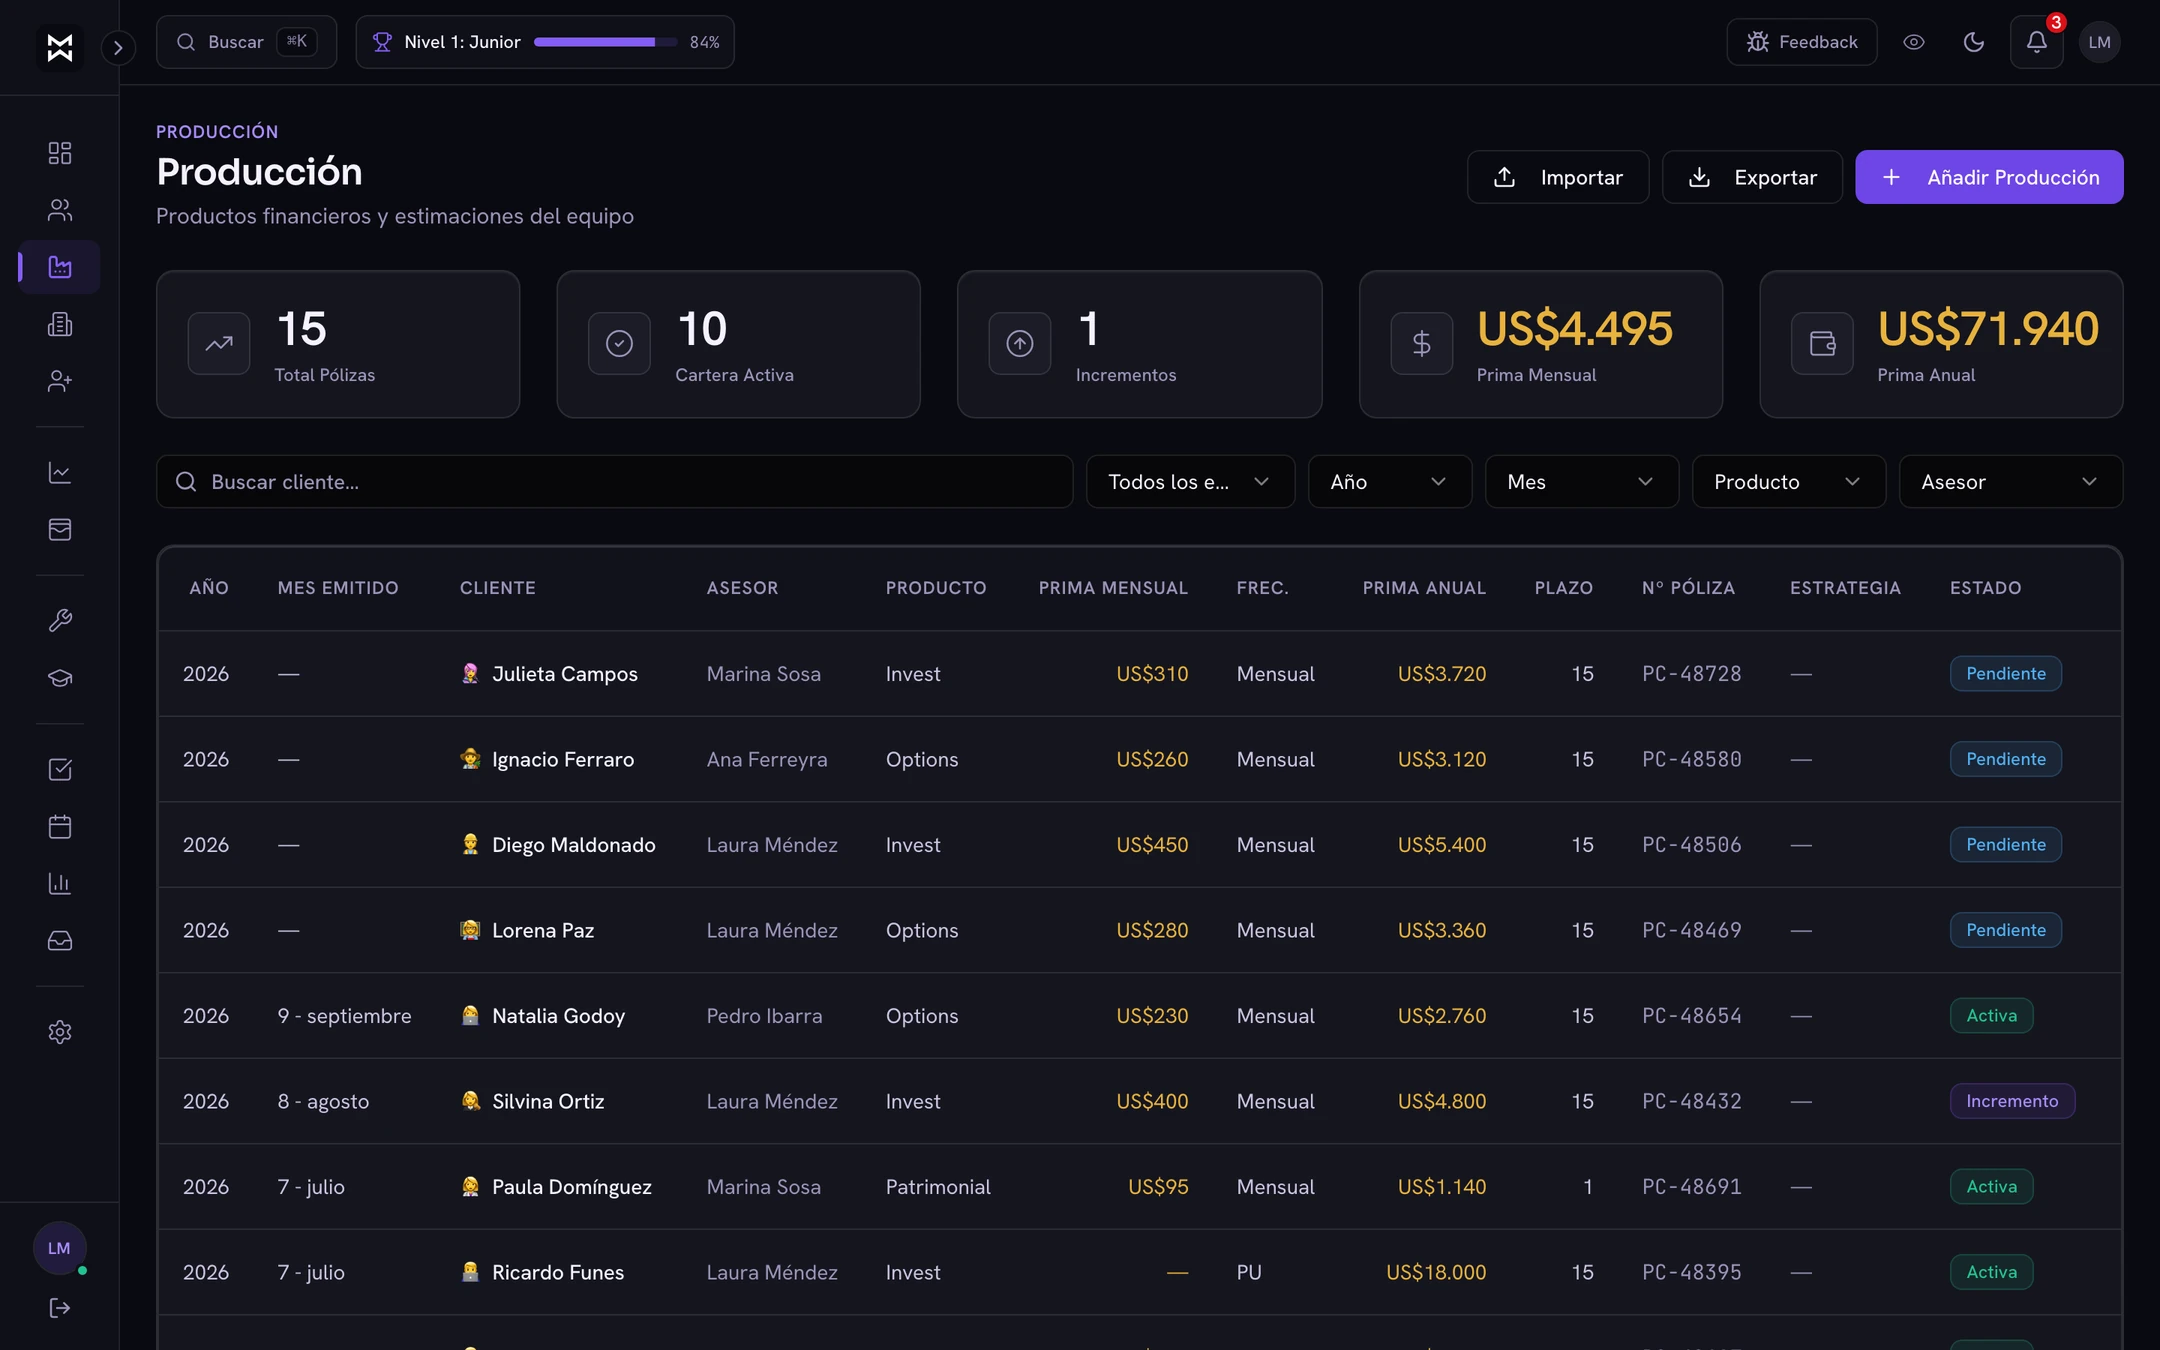This screenshot has height=1350, width=2160.
Task: Open the line chart icon in sidebar
Action: click(x=60, y=472)
